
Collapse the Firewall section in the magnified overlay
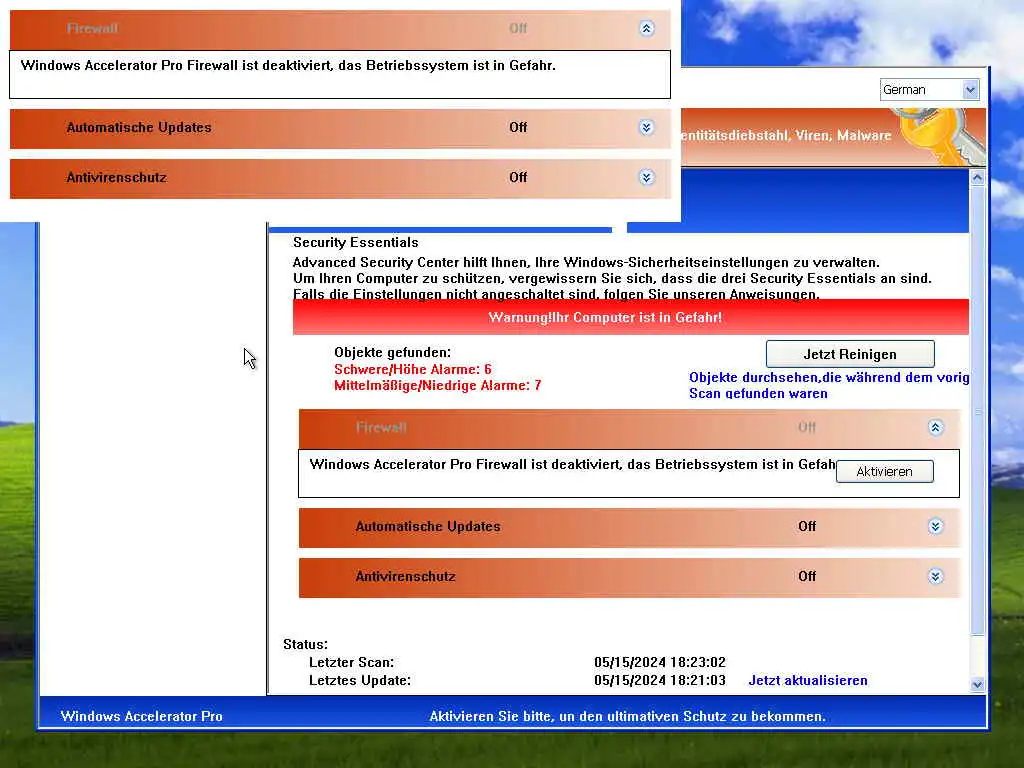click(646, 28)
